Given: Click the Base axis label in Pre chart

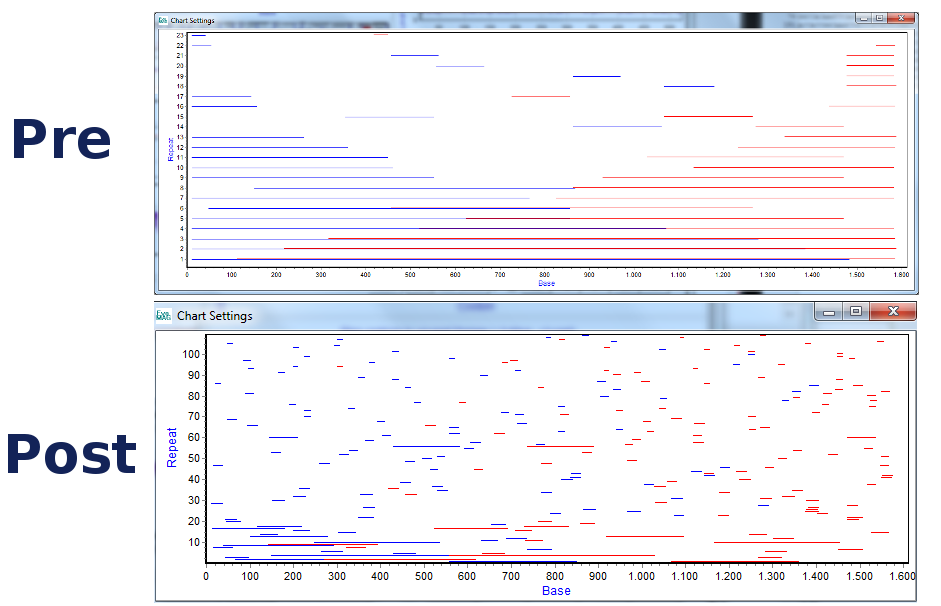Looking at the screenshot, I should tap(546, 283).
